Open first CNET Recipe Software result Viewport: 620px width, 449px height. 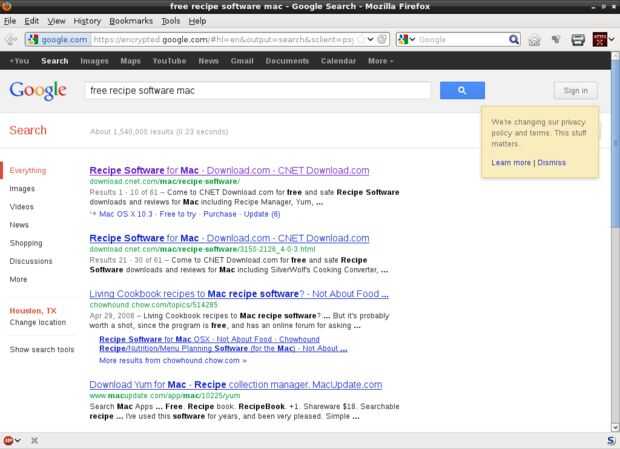pos(229,170)
